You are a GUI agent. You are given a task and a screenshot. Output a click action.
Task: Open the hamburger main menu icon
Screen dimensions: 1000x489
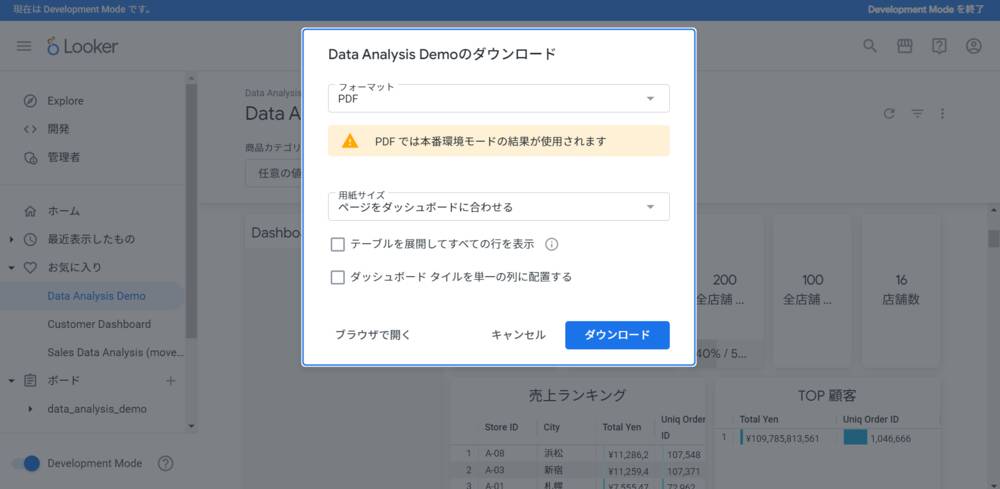(x=24, y=47)
